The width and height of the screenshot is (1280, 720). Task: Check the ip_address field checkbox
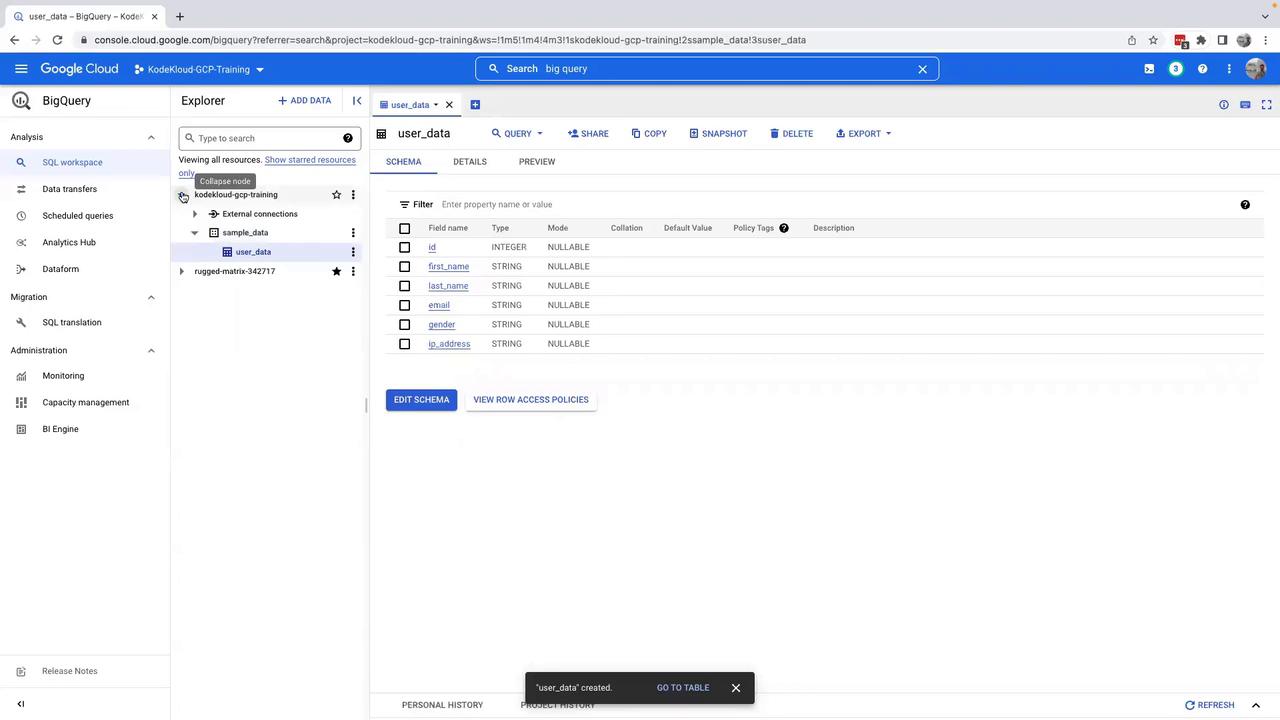[404, 344]
